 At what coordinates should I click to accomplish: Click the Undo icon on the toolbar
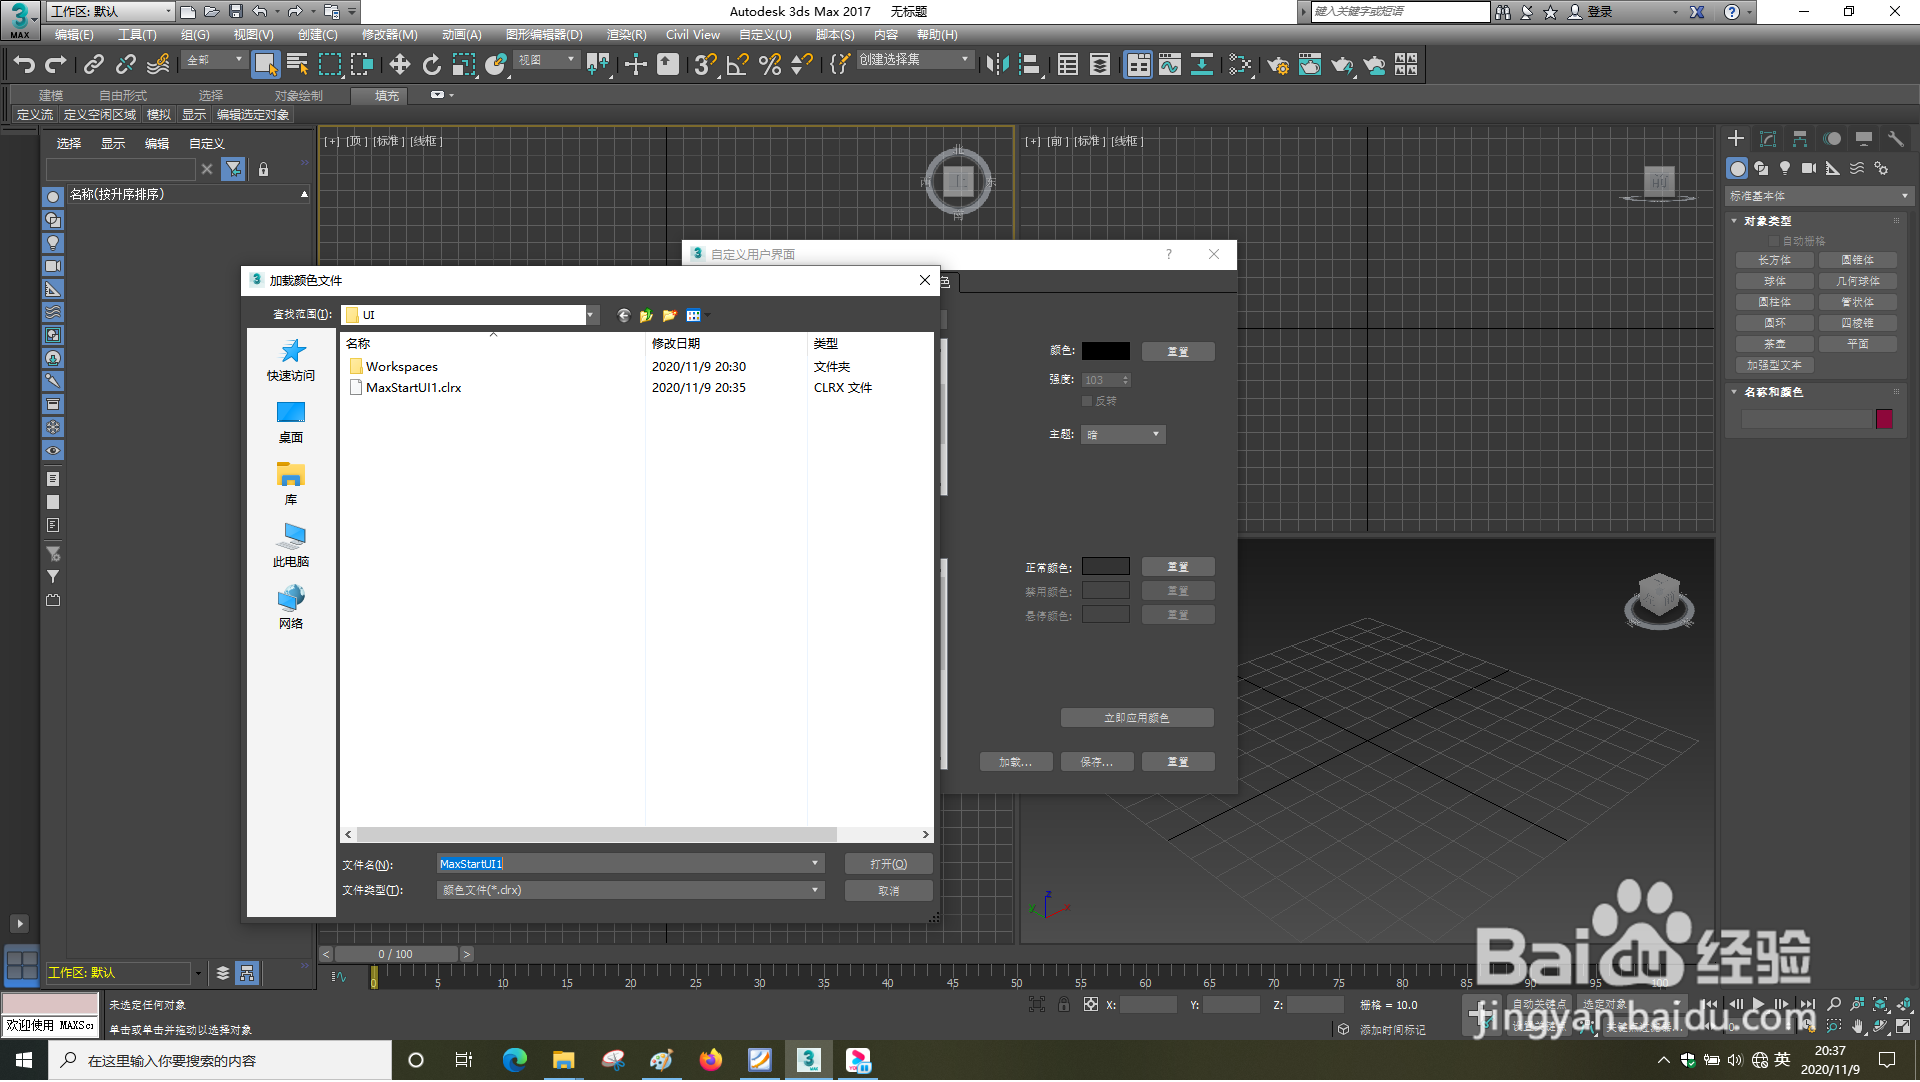click(25, 64)
